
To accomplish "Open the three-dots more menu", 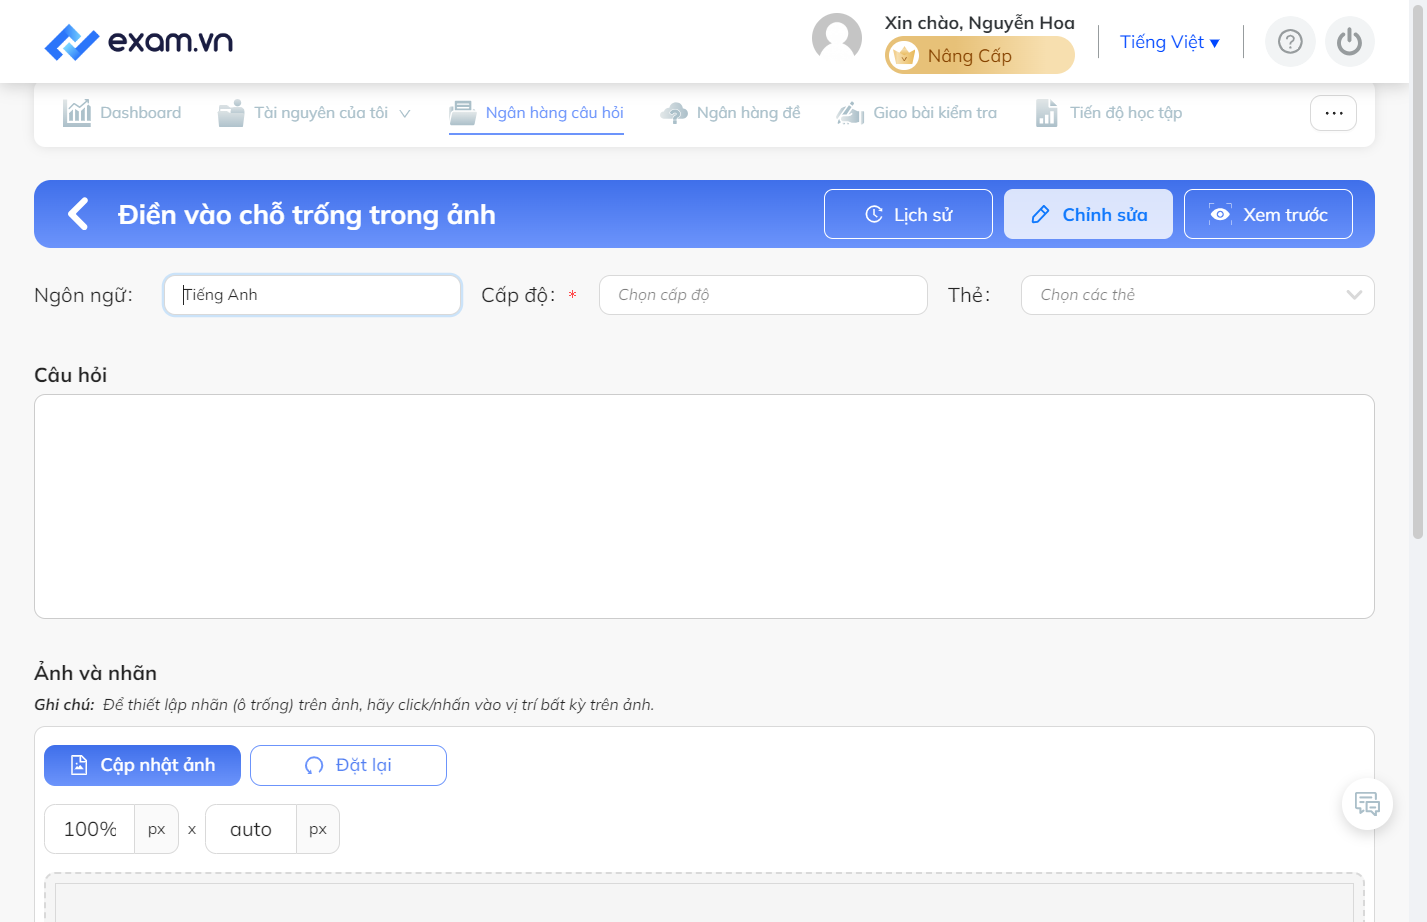I will point(1334,113).
